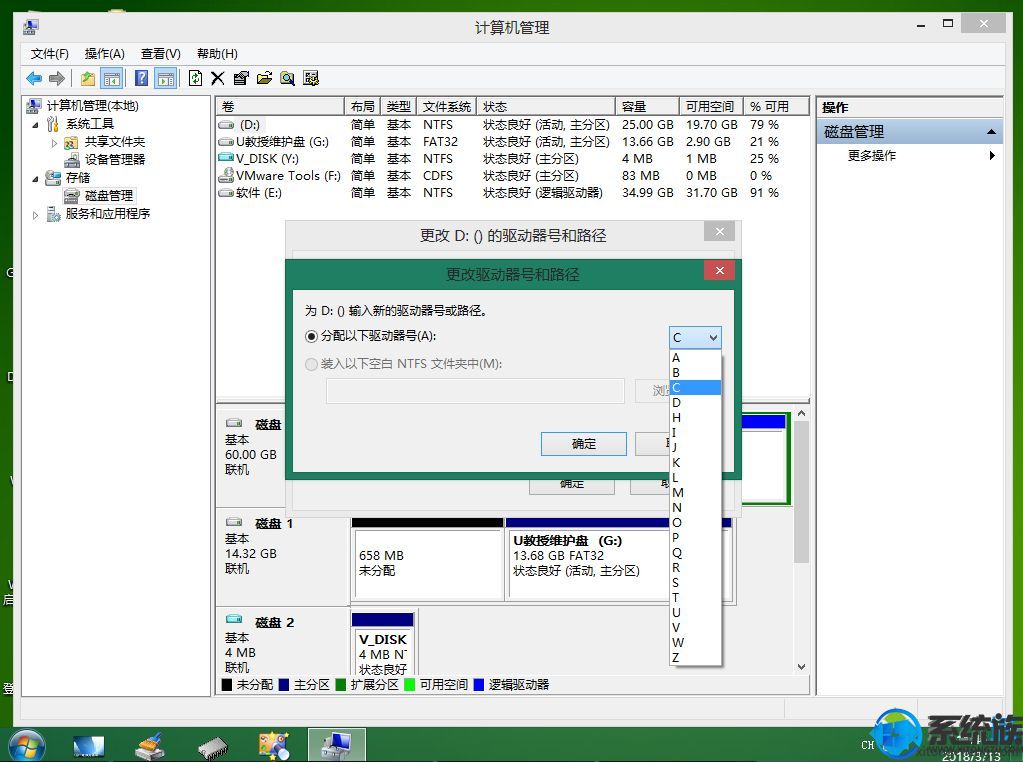Sort by the 文件系统 column header

[446, 106]
